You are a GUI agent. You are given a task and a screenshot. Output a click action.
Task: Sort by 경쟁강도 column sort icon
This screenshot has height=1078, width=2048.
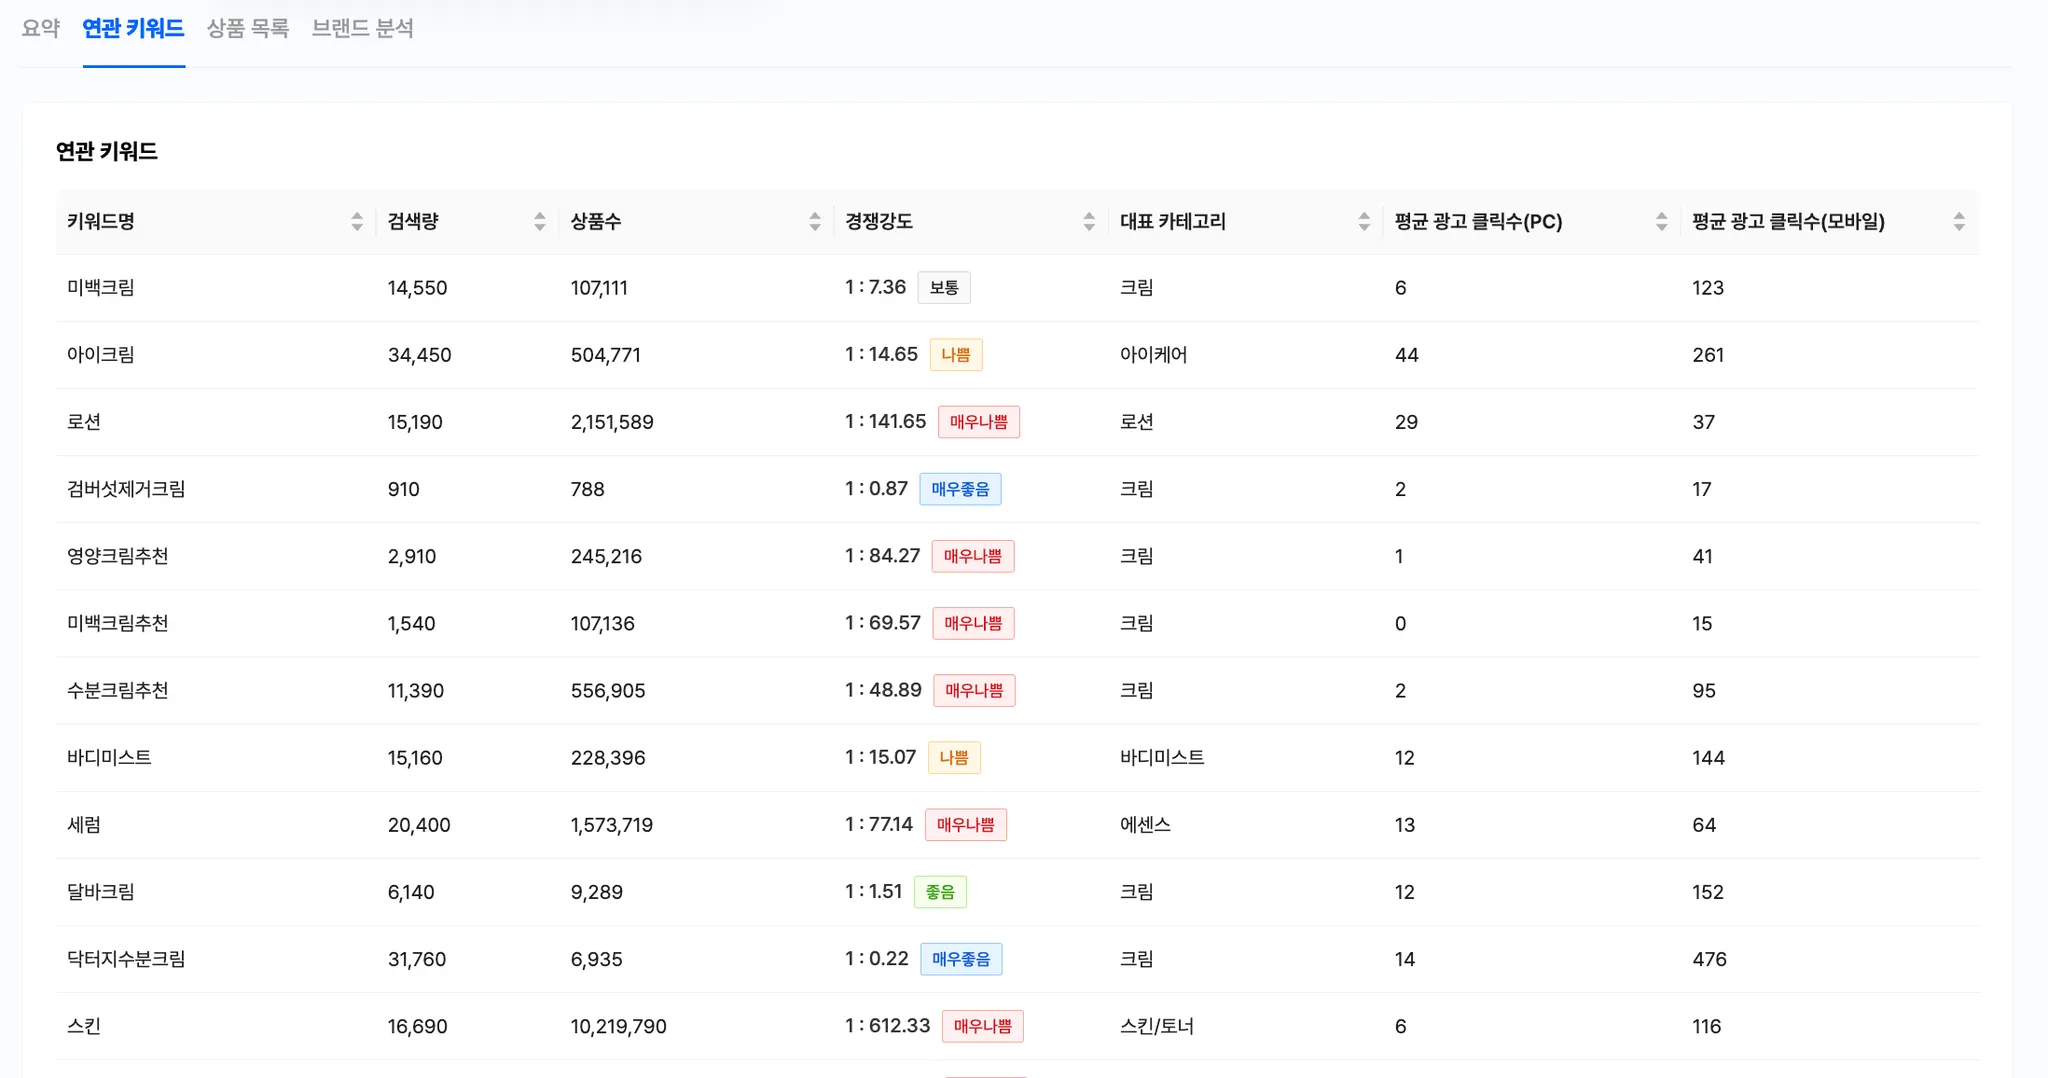coord(1089,222)
